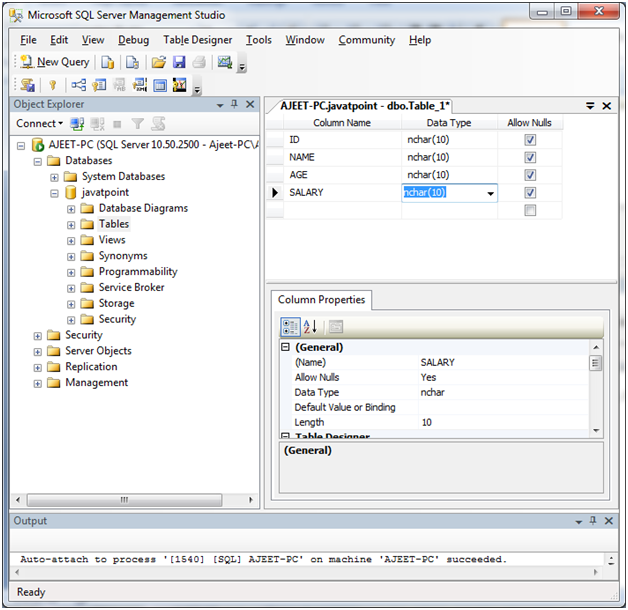Click the Manage Indexes and Keys icon
Viewport: 628px width, 610px height.
click(99, 85)
